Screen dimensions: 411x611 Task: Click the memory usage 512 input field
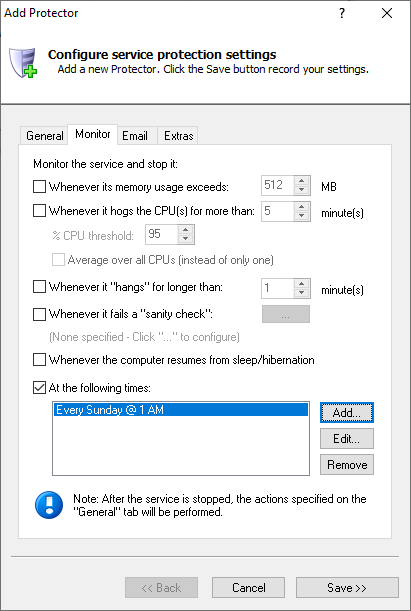pyautogui.click(x=277, y=185)
